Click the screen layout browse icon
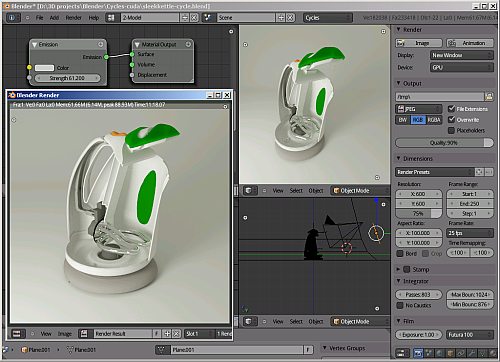Image resolution: width=500 pixels, height=362 pixels. click(110, 17)
